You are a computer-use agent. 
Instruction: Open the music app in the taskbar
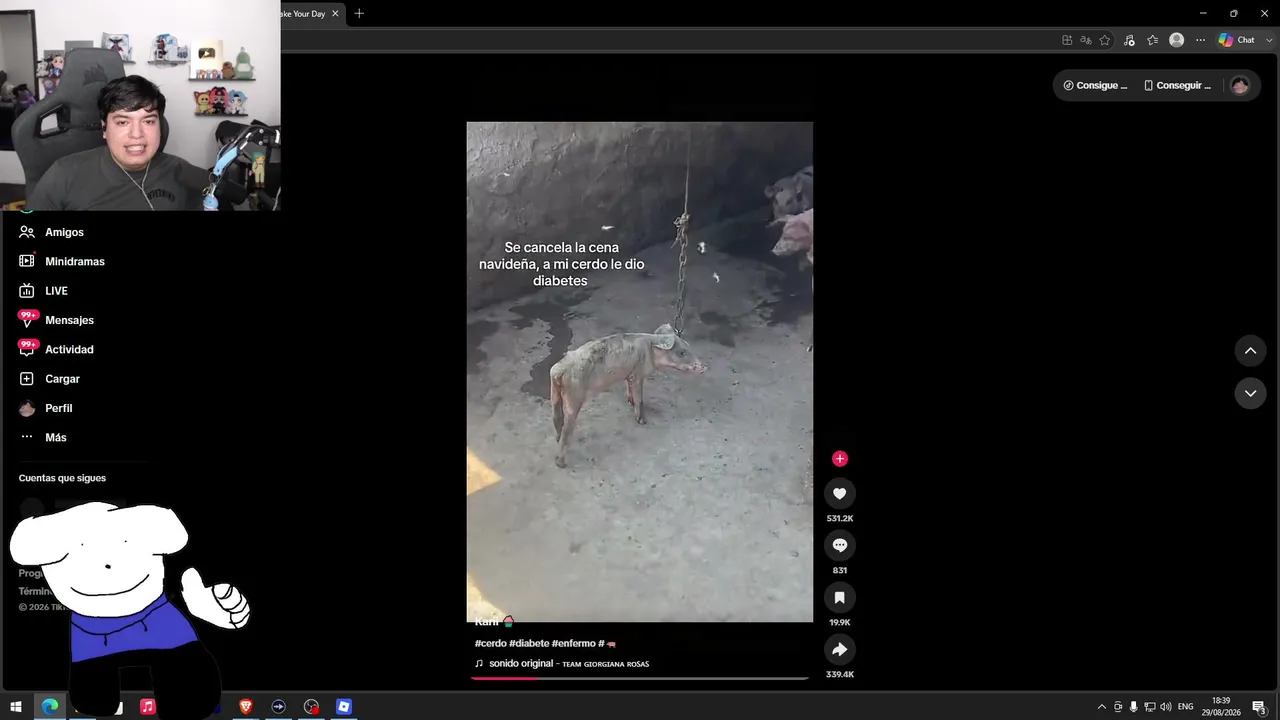[148, 707]
